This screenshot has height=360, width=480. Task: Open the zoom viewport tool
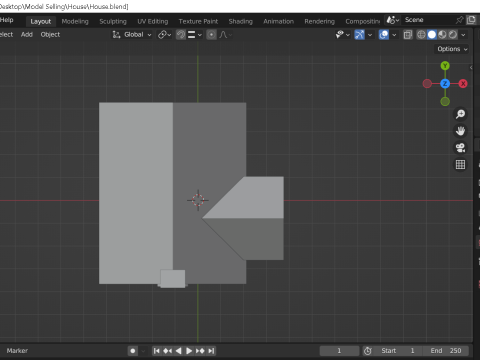(x=460, y=114)
